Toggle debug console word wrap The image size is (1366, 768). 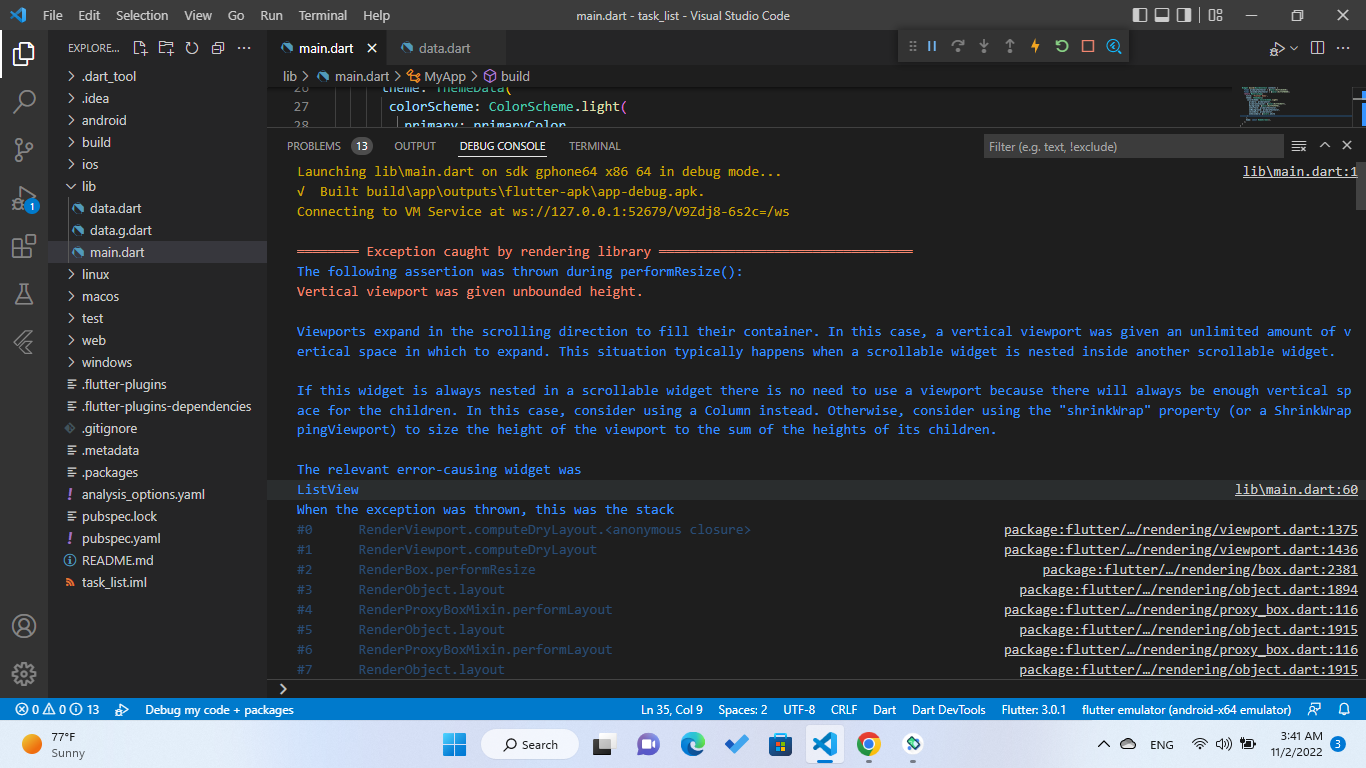[1299, 146]
